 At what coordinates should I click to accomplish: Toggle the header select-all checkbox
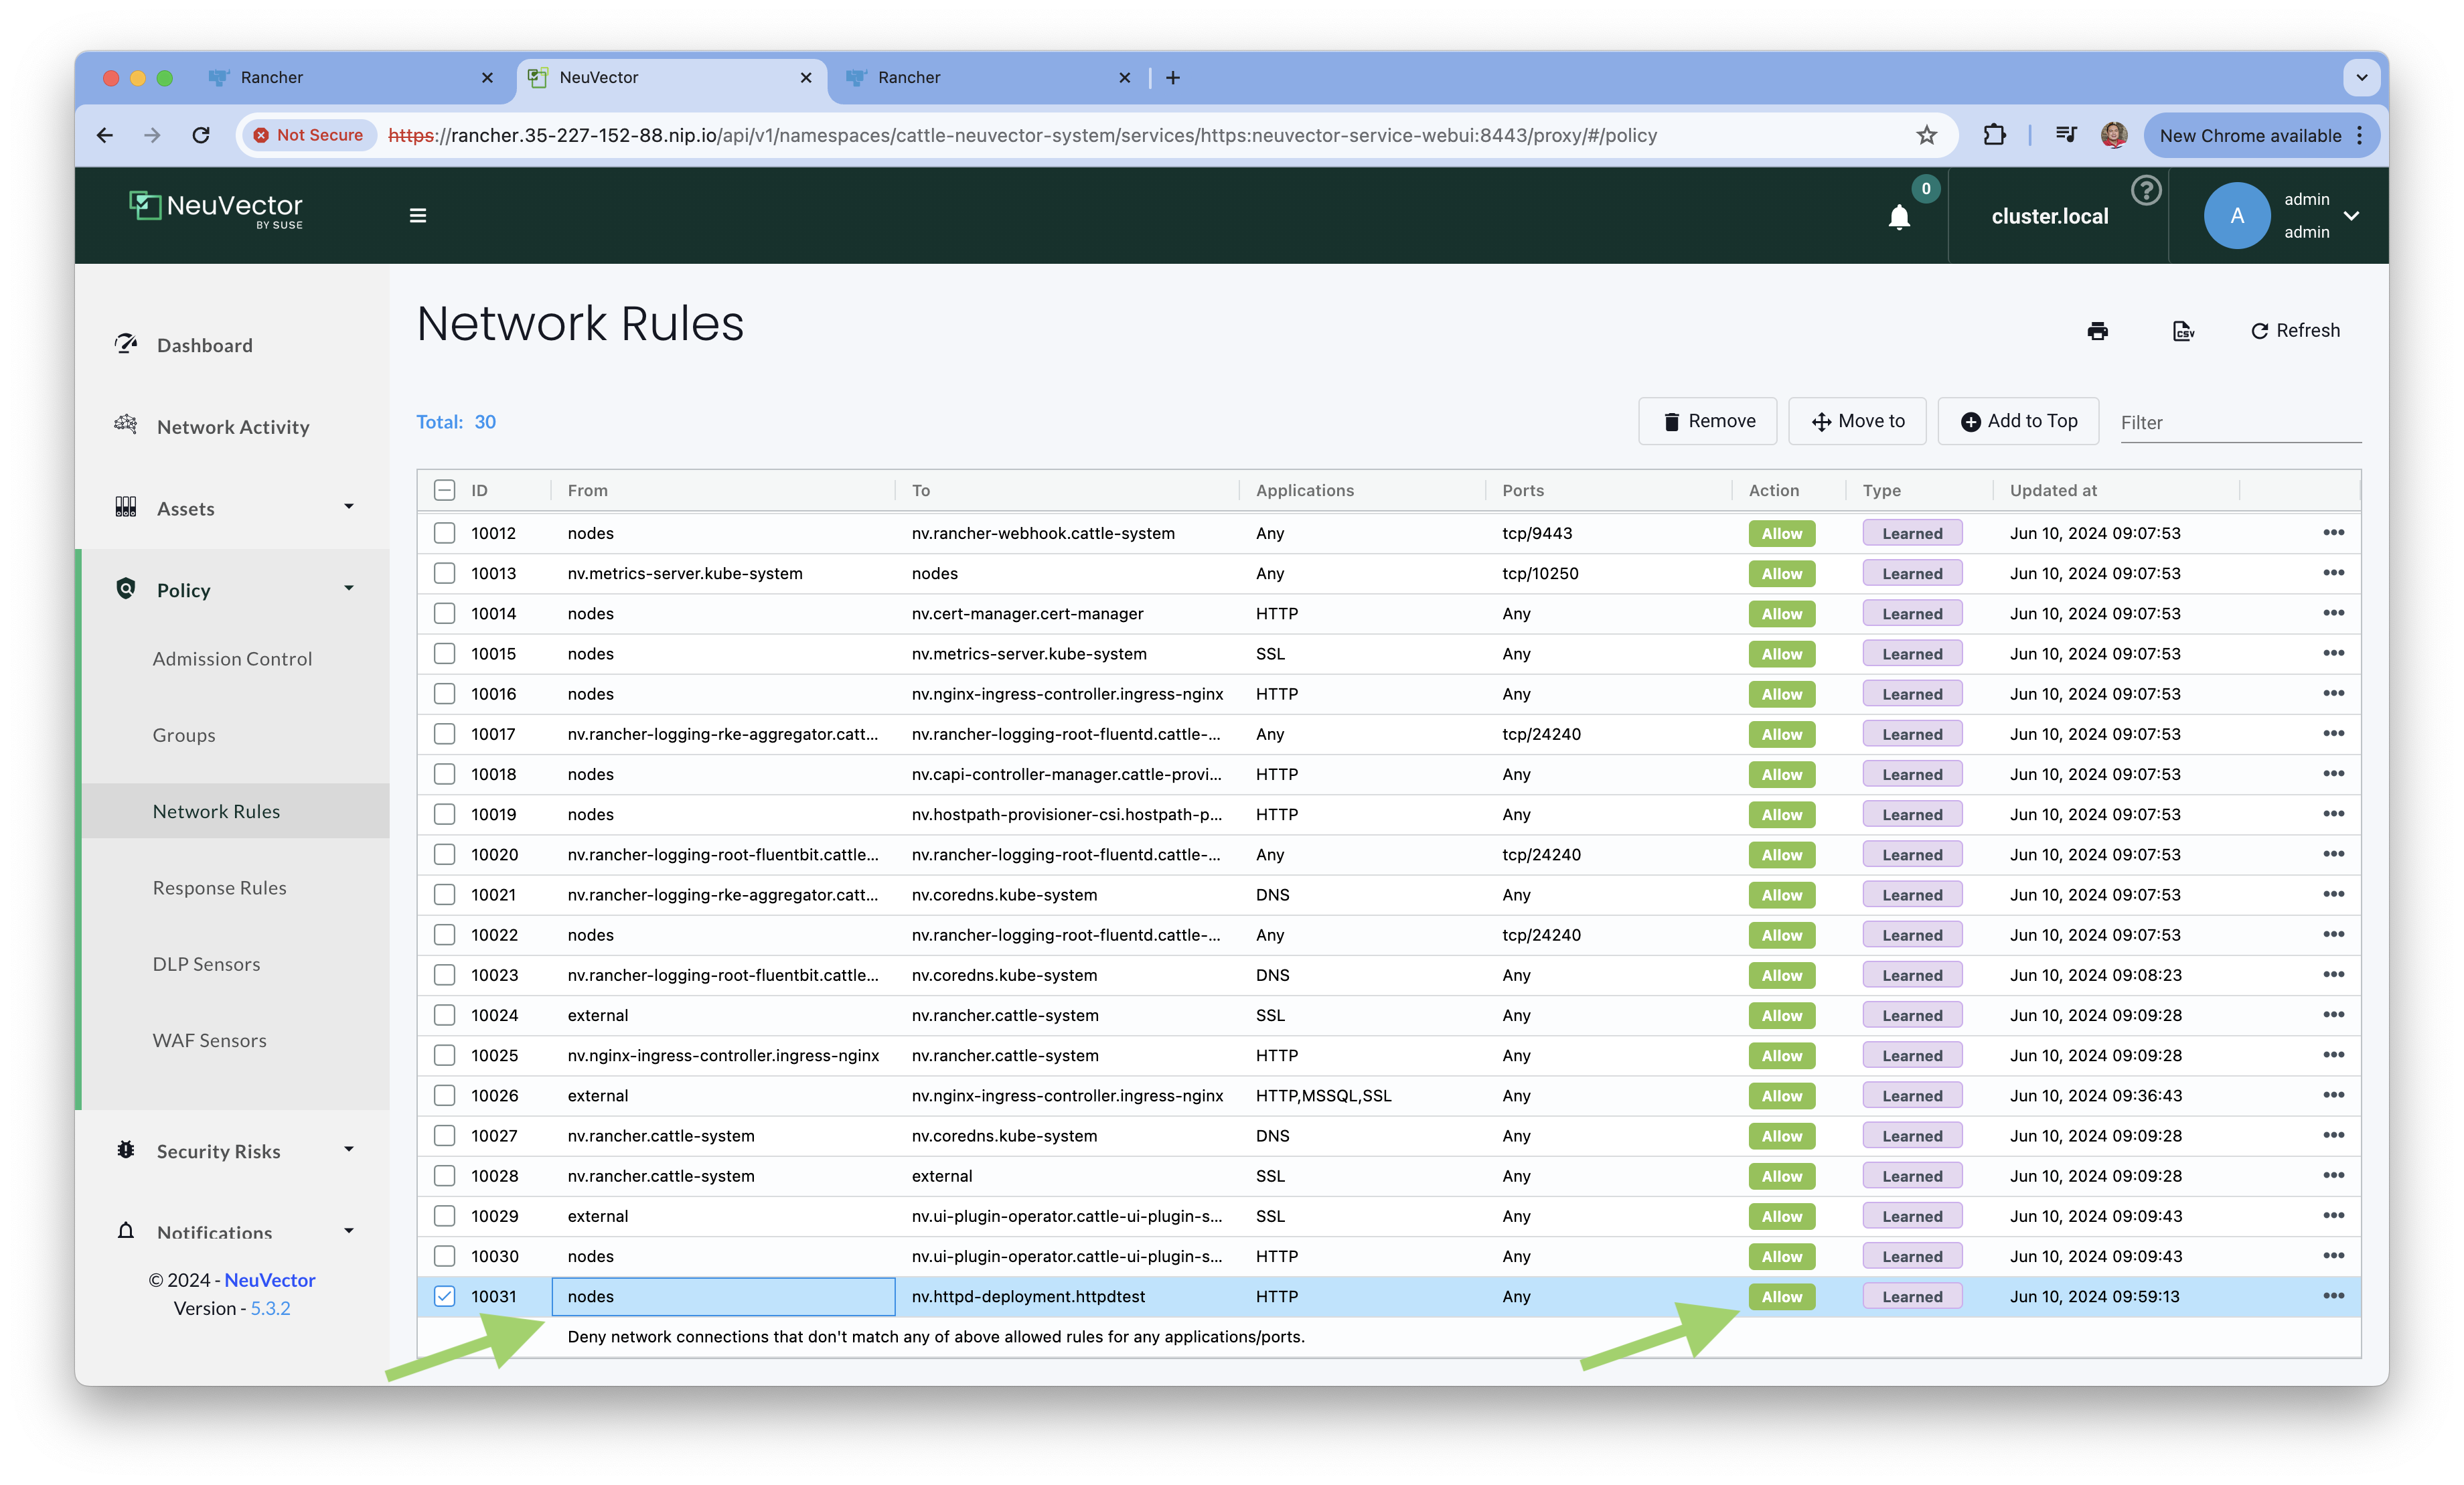click(444, 490)
